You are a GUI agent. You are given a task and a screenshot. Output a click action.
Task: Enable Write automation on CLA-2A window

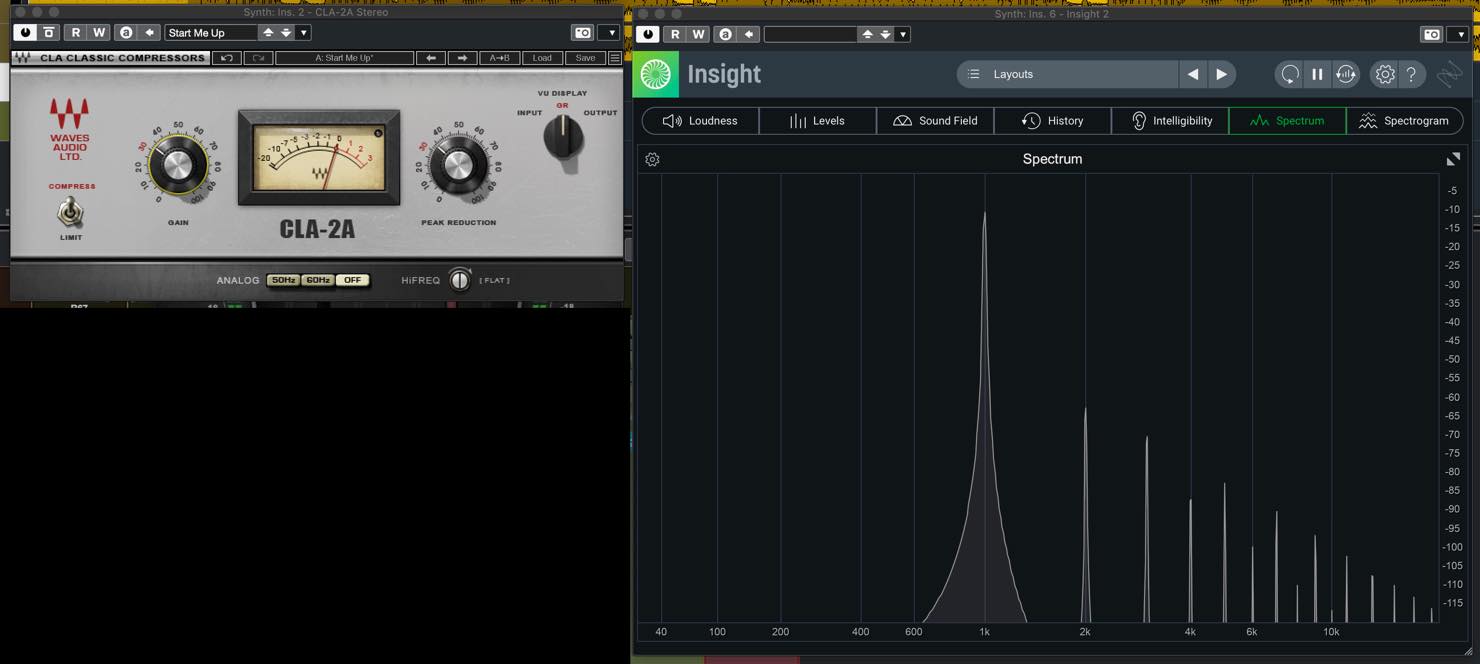[99, 33]
